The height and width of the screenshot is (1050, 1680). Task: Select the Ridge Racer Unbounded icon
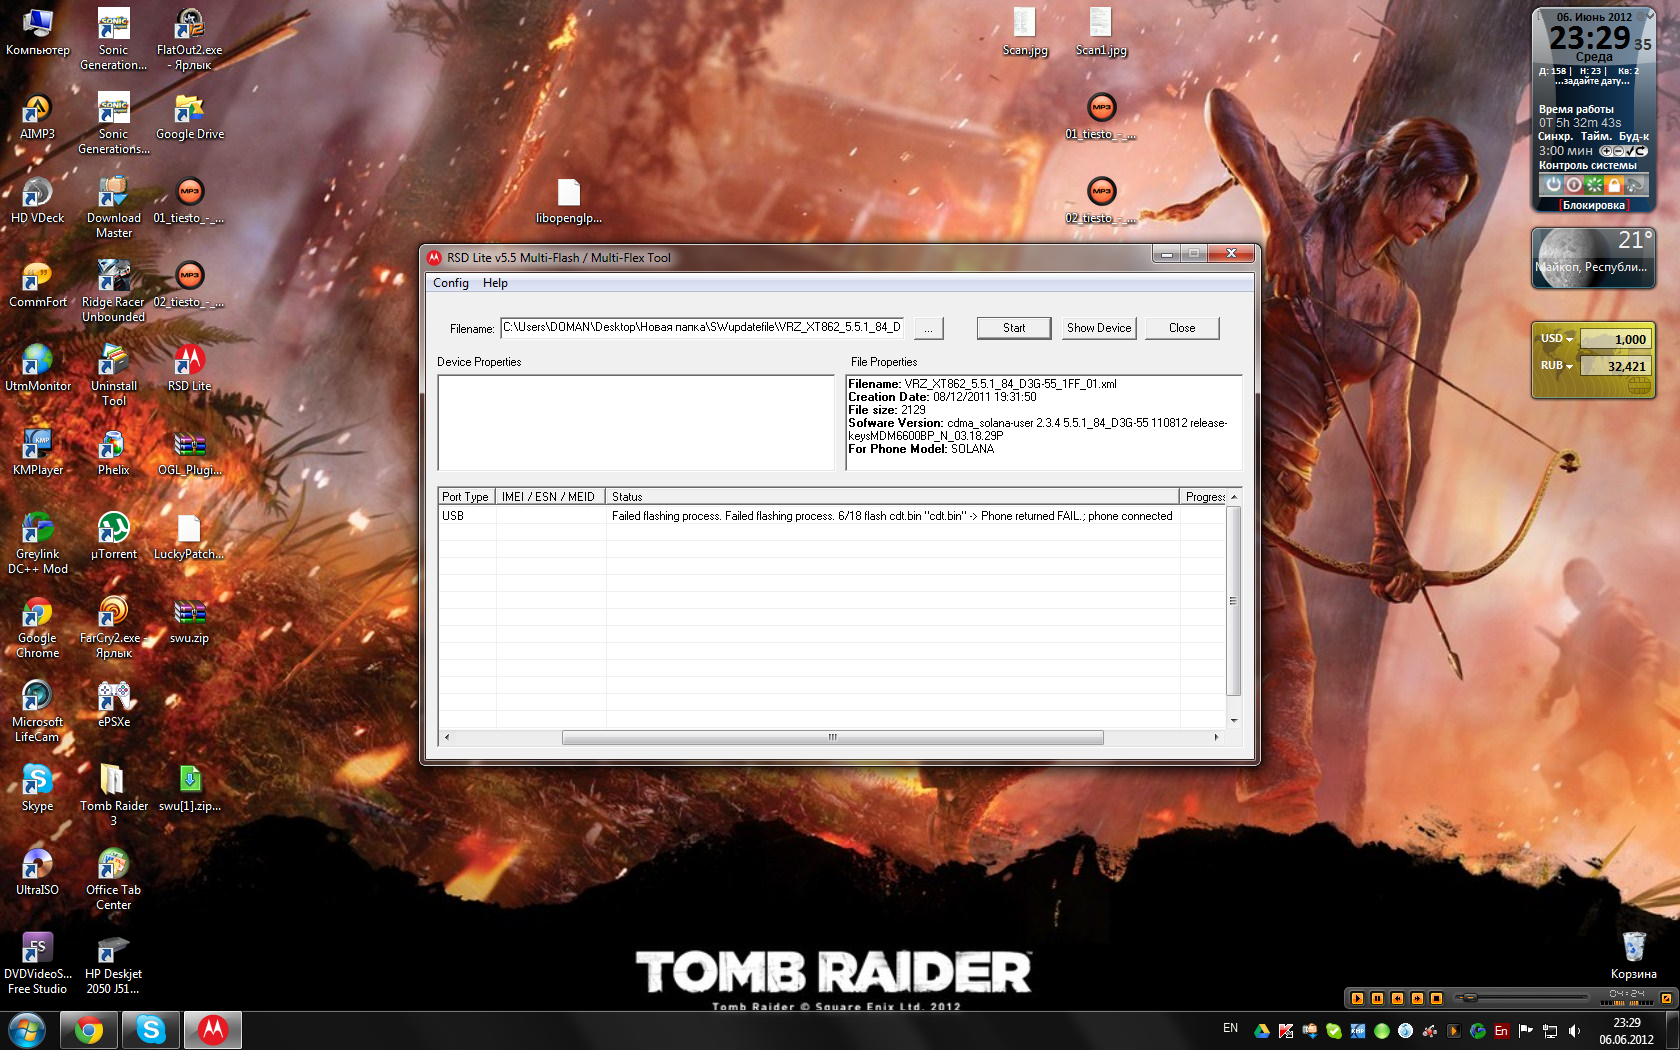[x=114, y=292]
